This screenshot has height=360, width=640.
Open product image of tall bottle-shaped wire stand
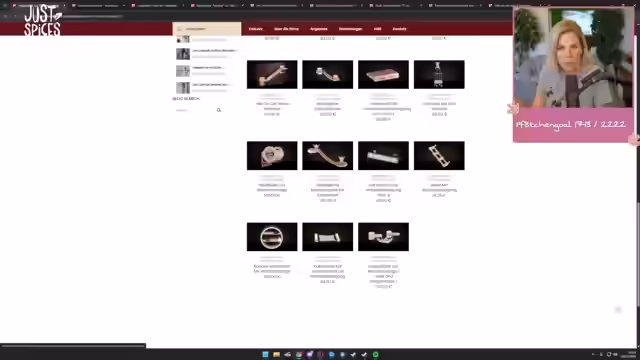439,74
